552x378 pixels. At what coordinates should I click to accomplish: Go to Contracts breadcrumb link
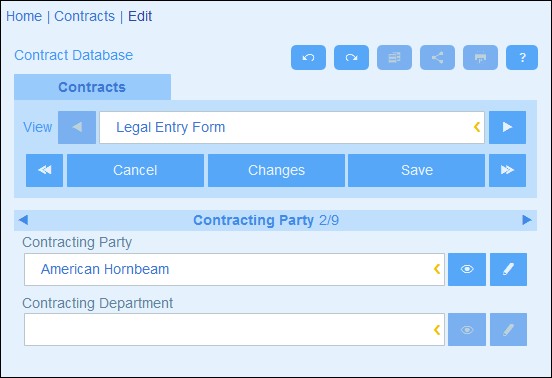coord(84,16)
